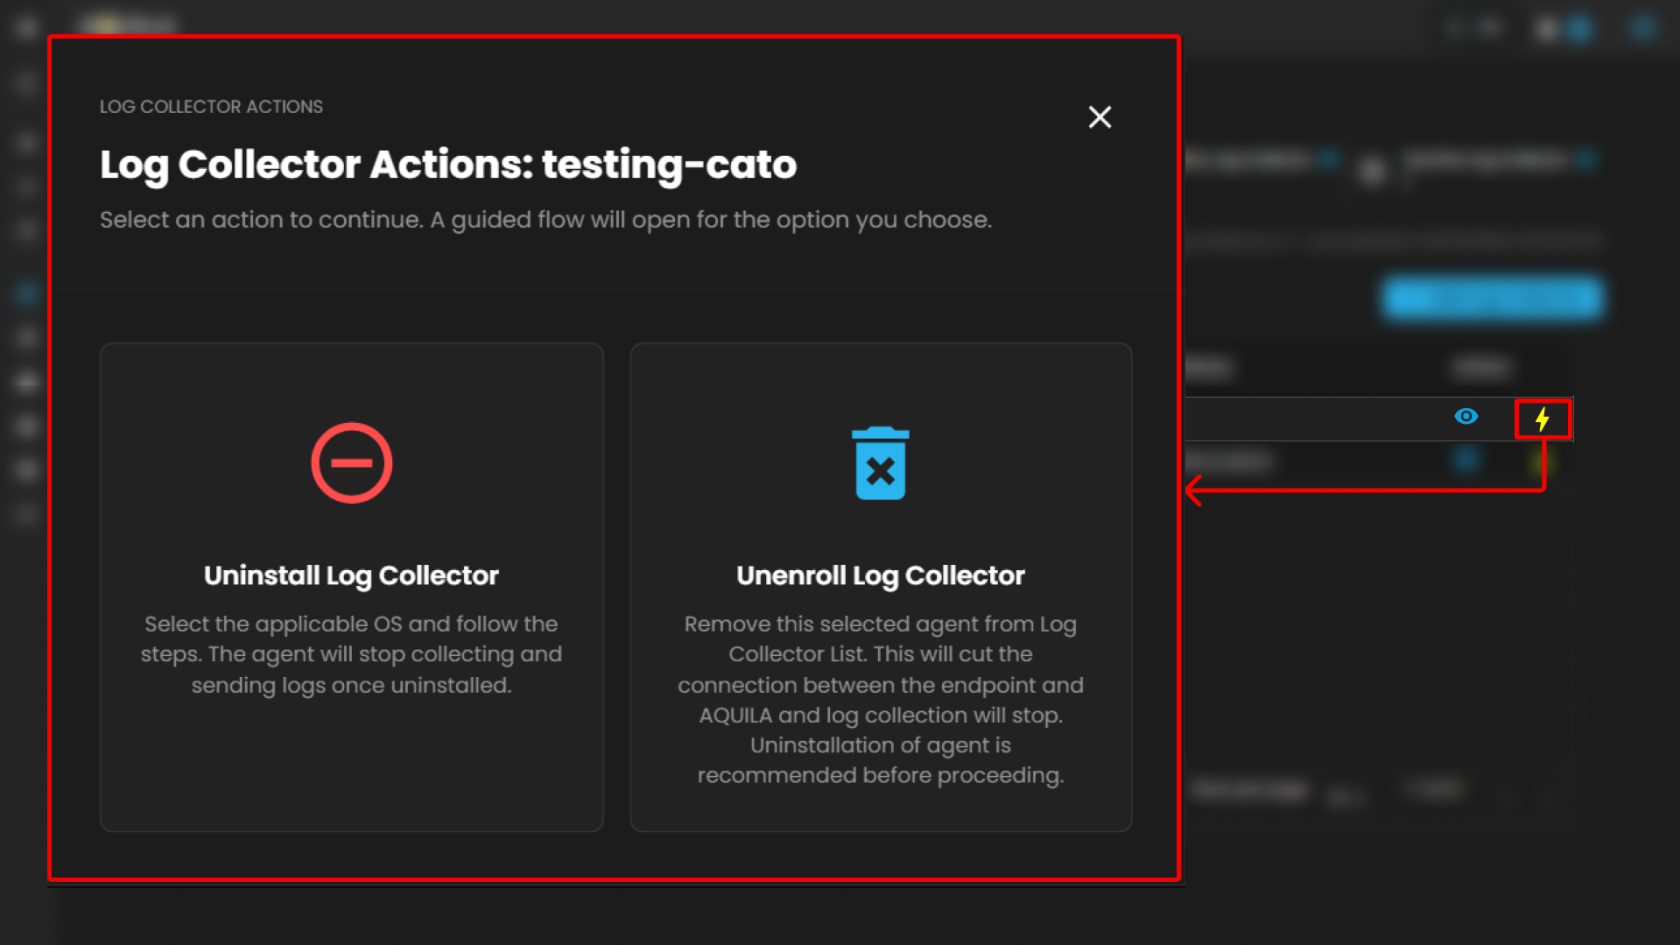1680x945 pixels.
Task: Open the blue profile icon at far top-right
Action: [1643, 28]
